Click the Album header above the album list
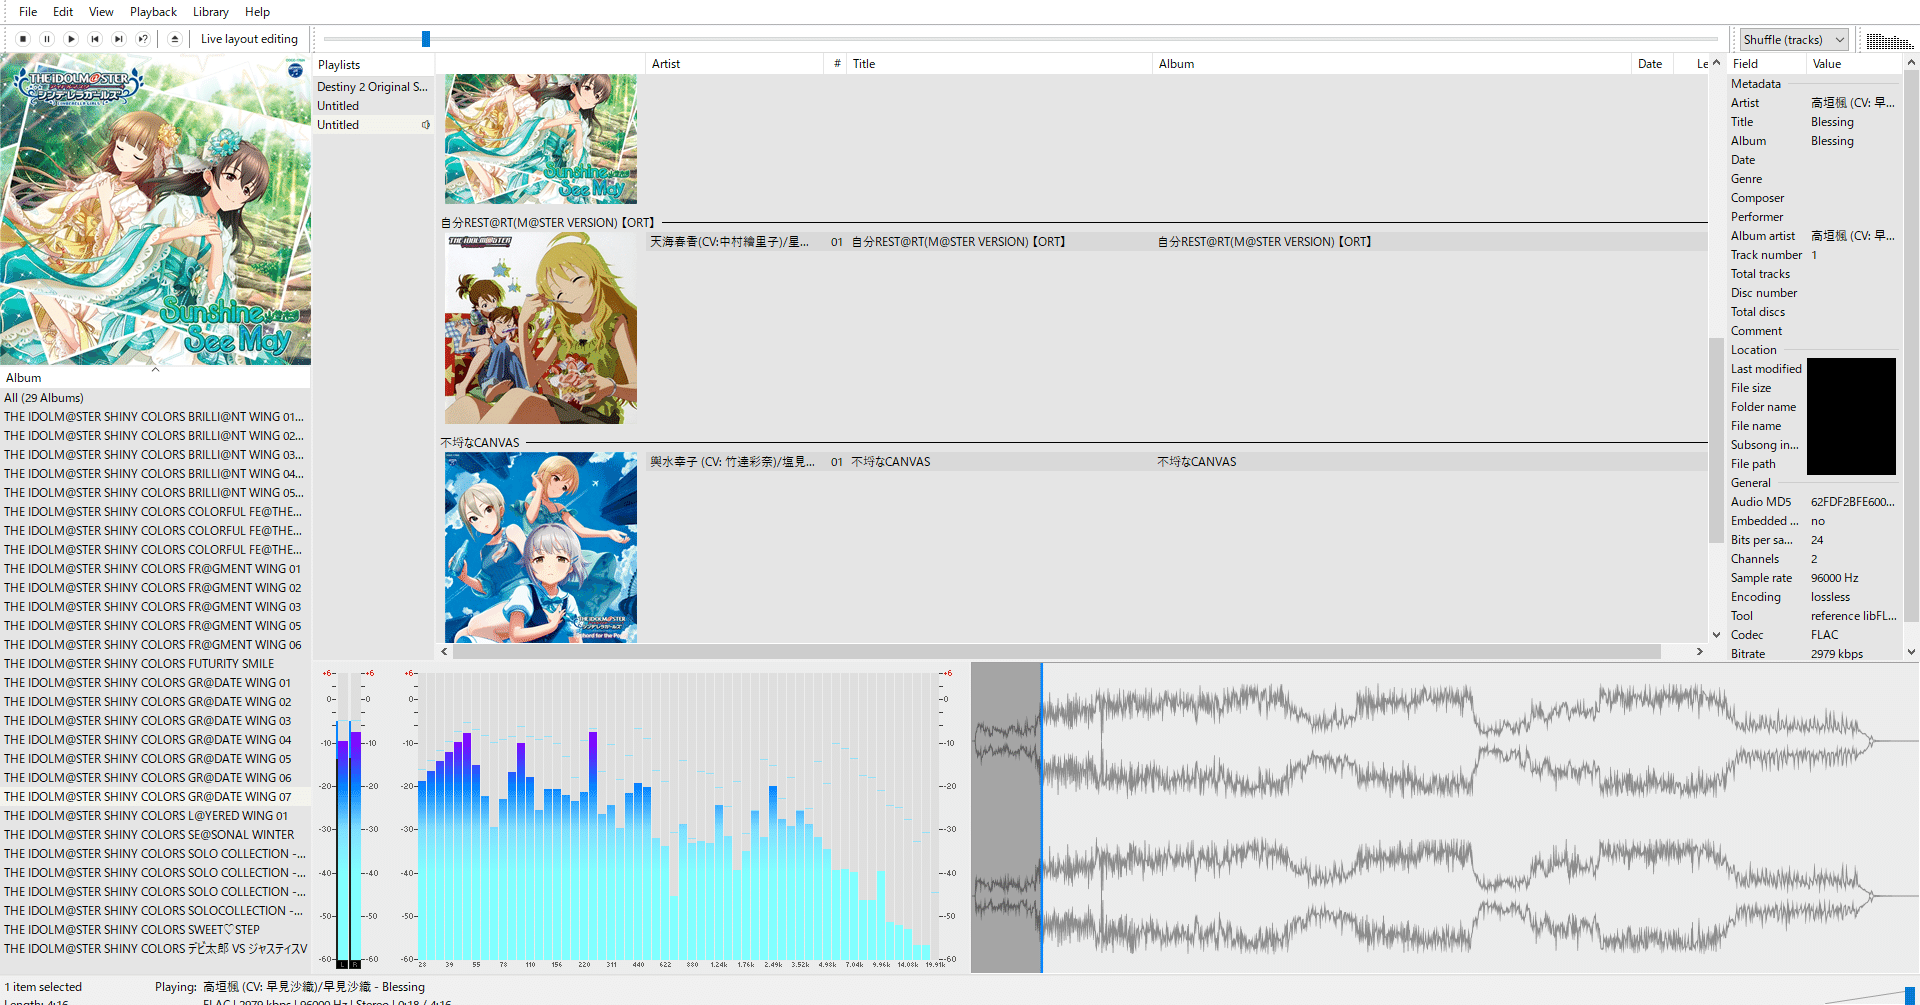1920x1005 pixels. (x=155, y=378)
